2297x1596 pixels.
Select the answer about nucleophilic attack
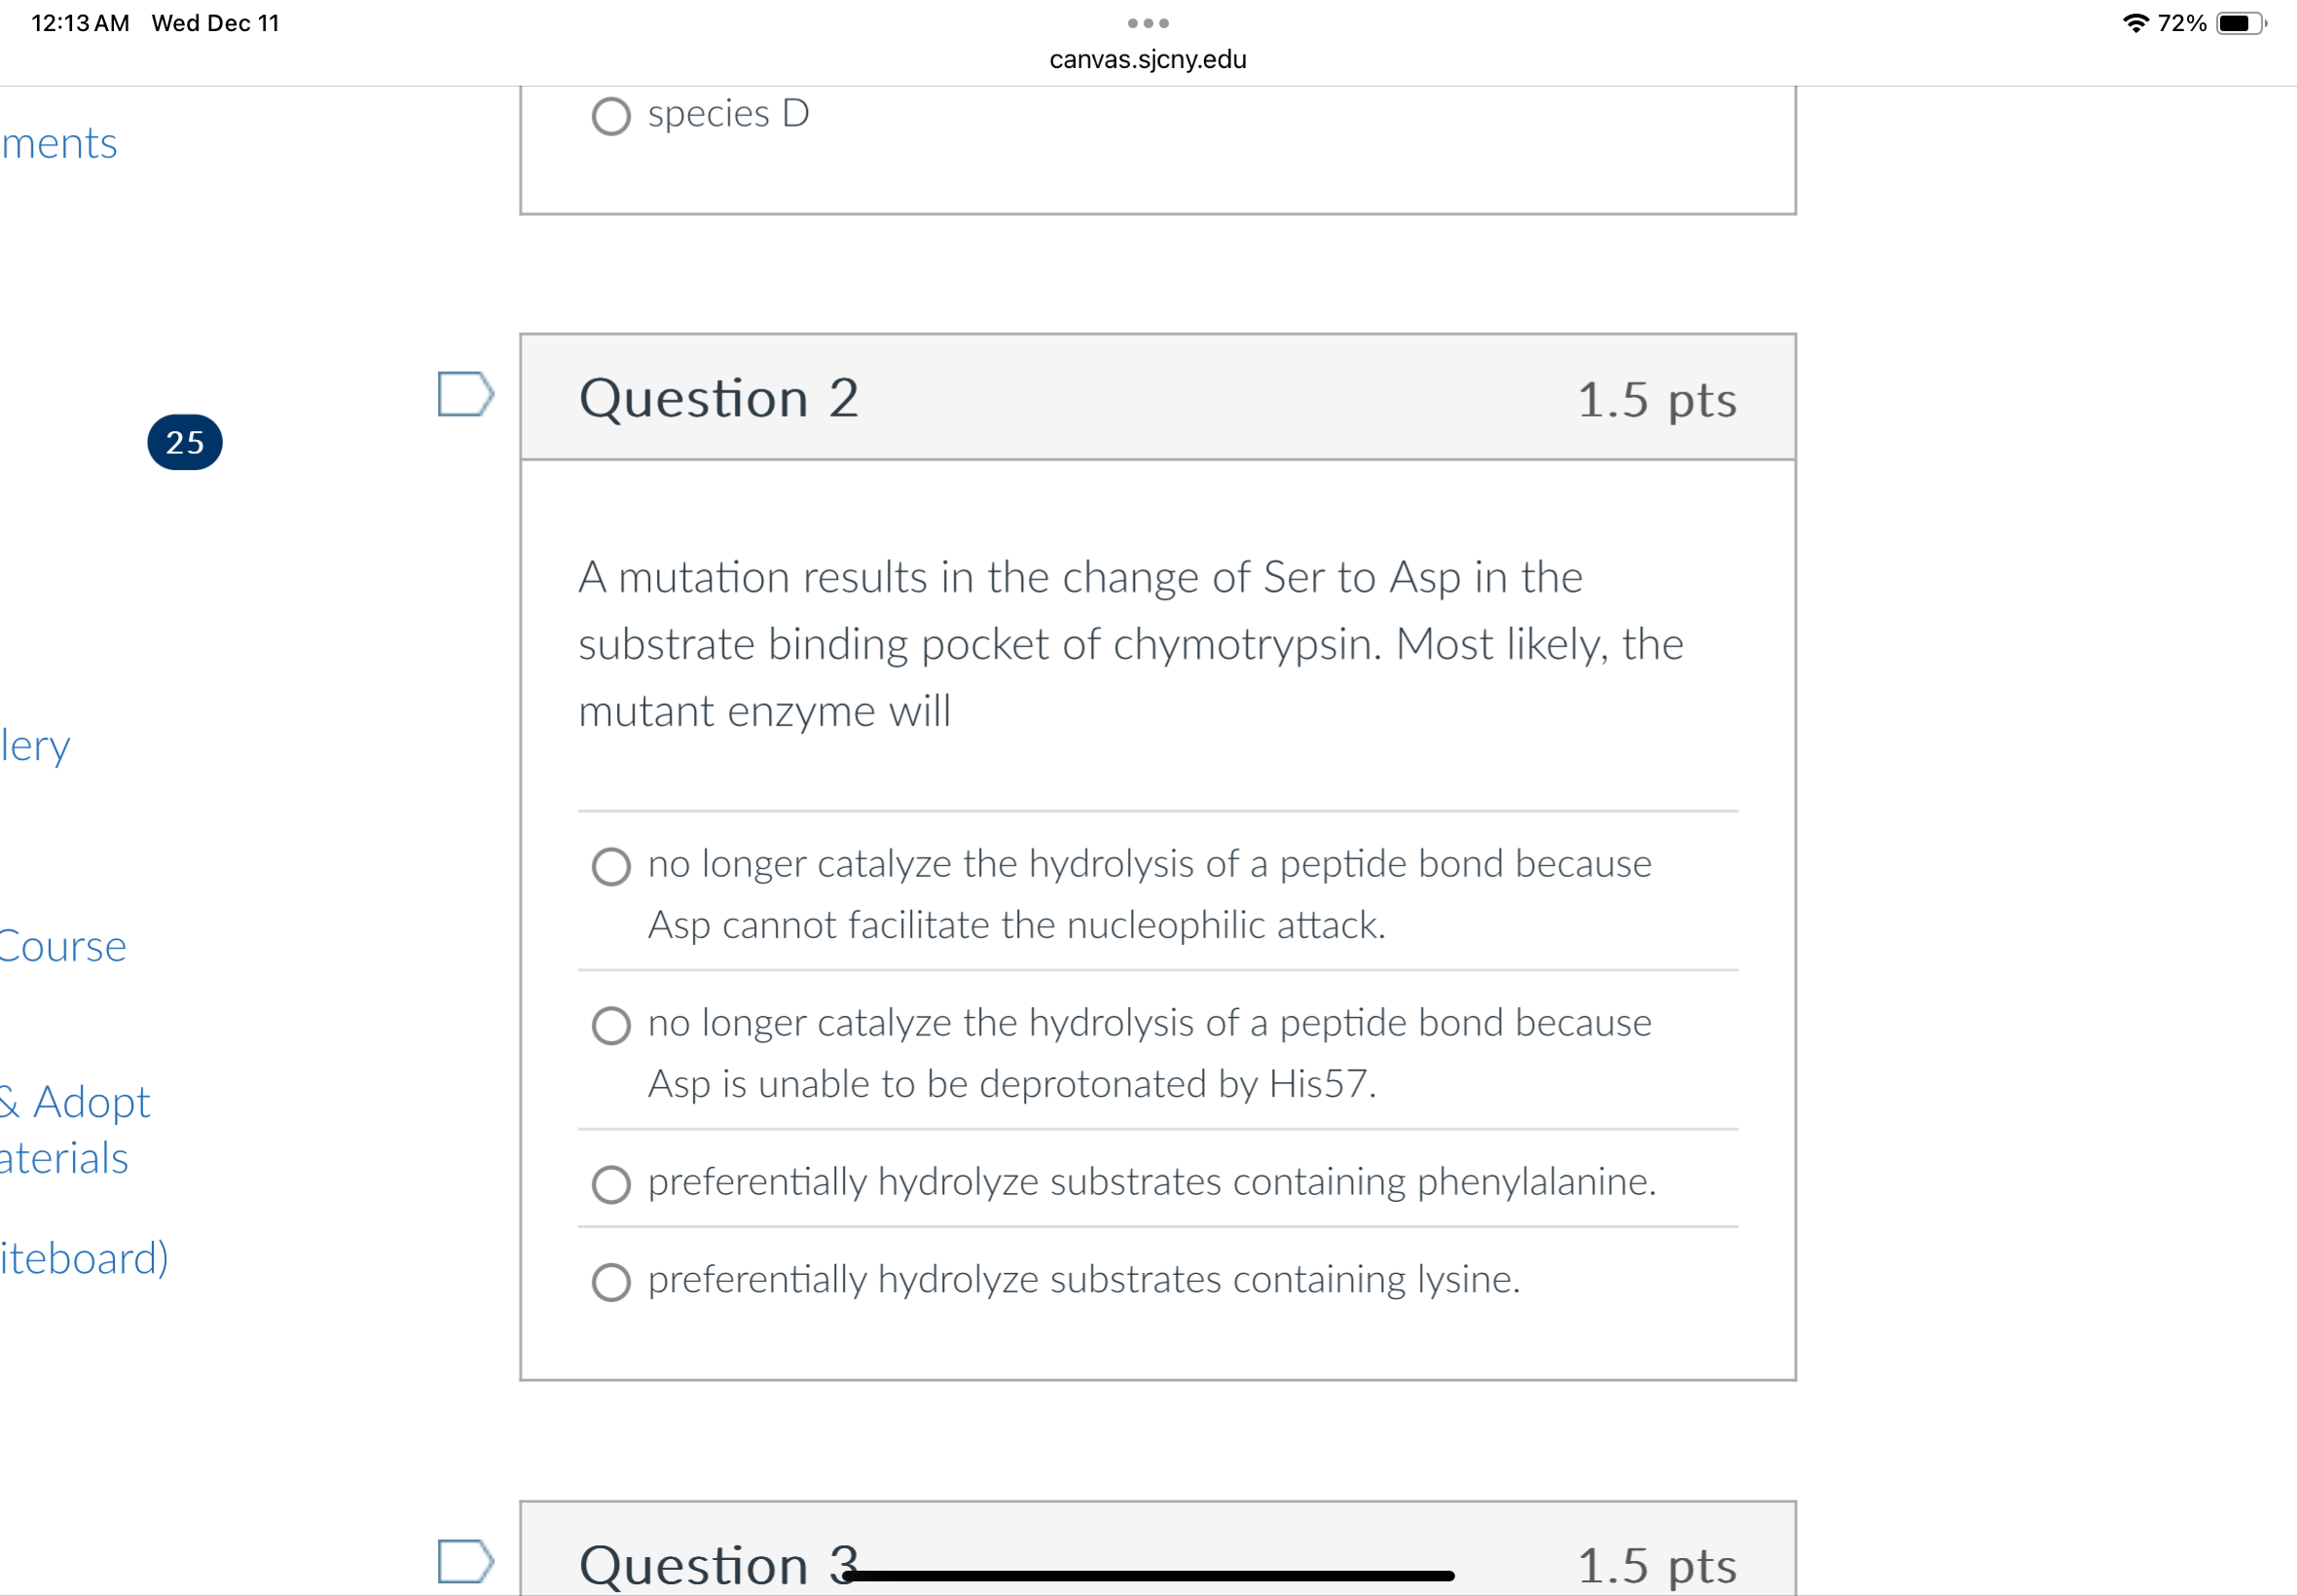(x=611, y=866)
